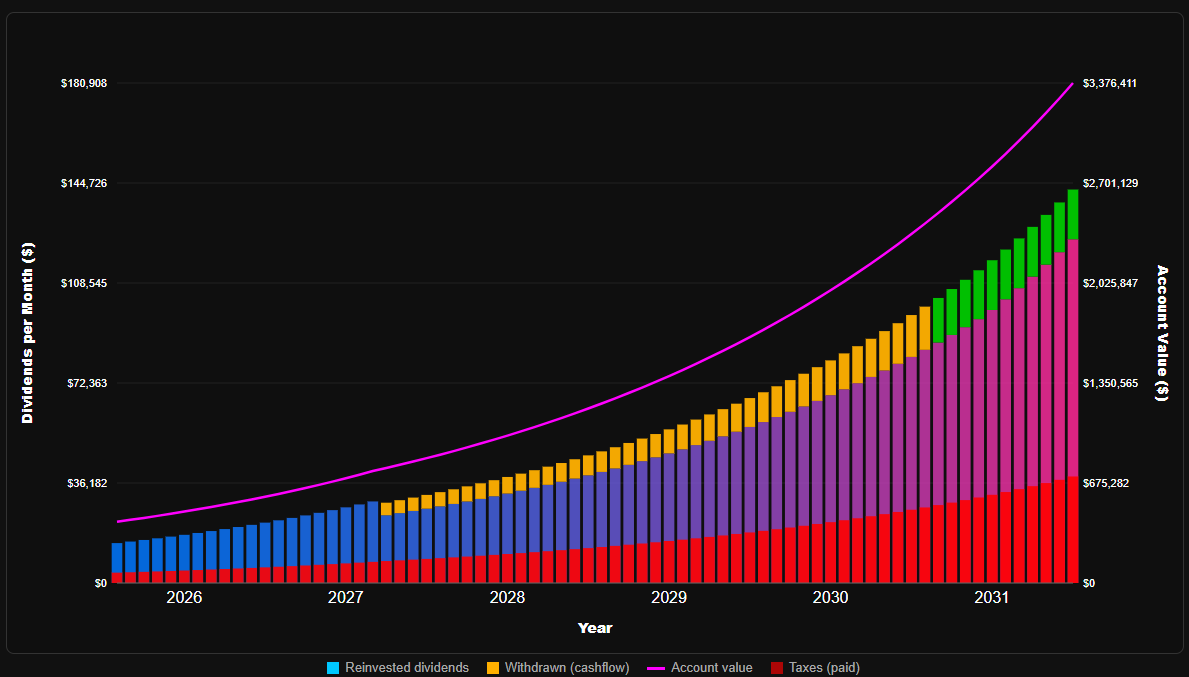Click the $180,908 left axis tick label

click(84, 83)
